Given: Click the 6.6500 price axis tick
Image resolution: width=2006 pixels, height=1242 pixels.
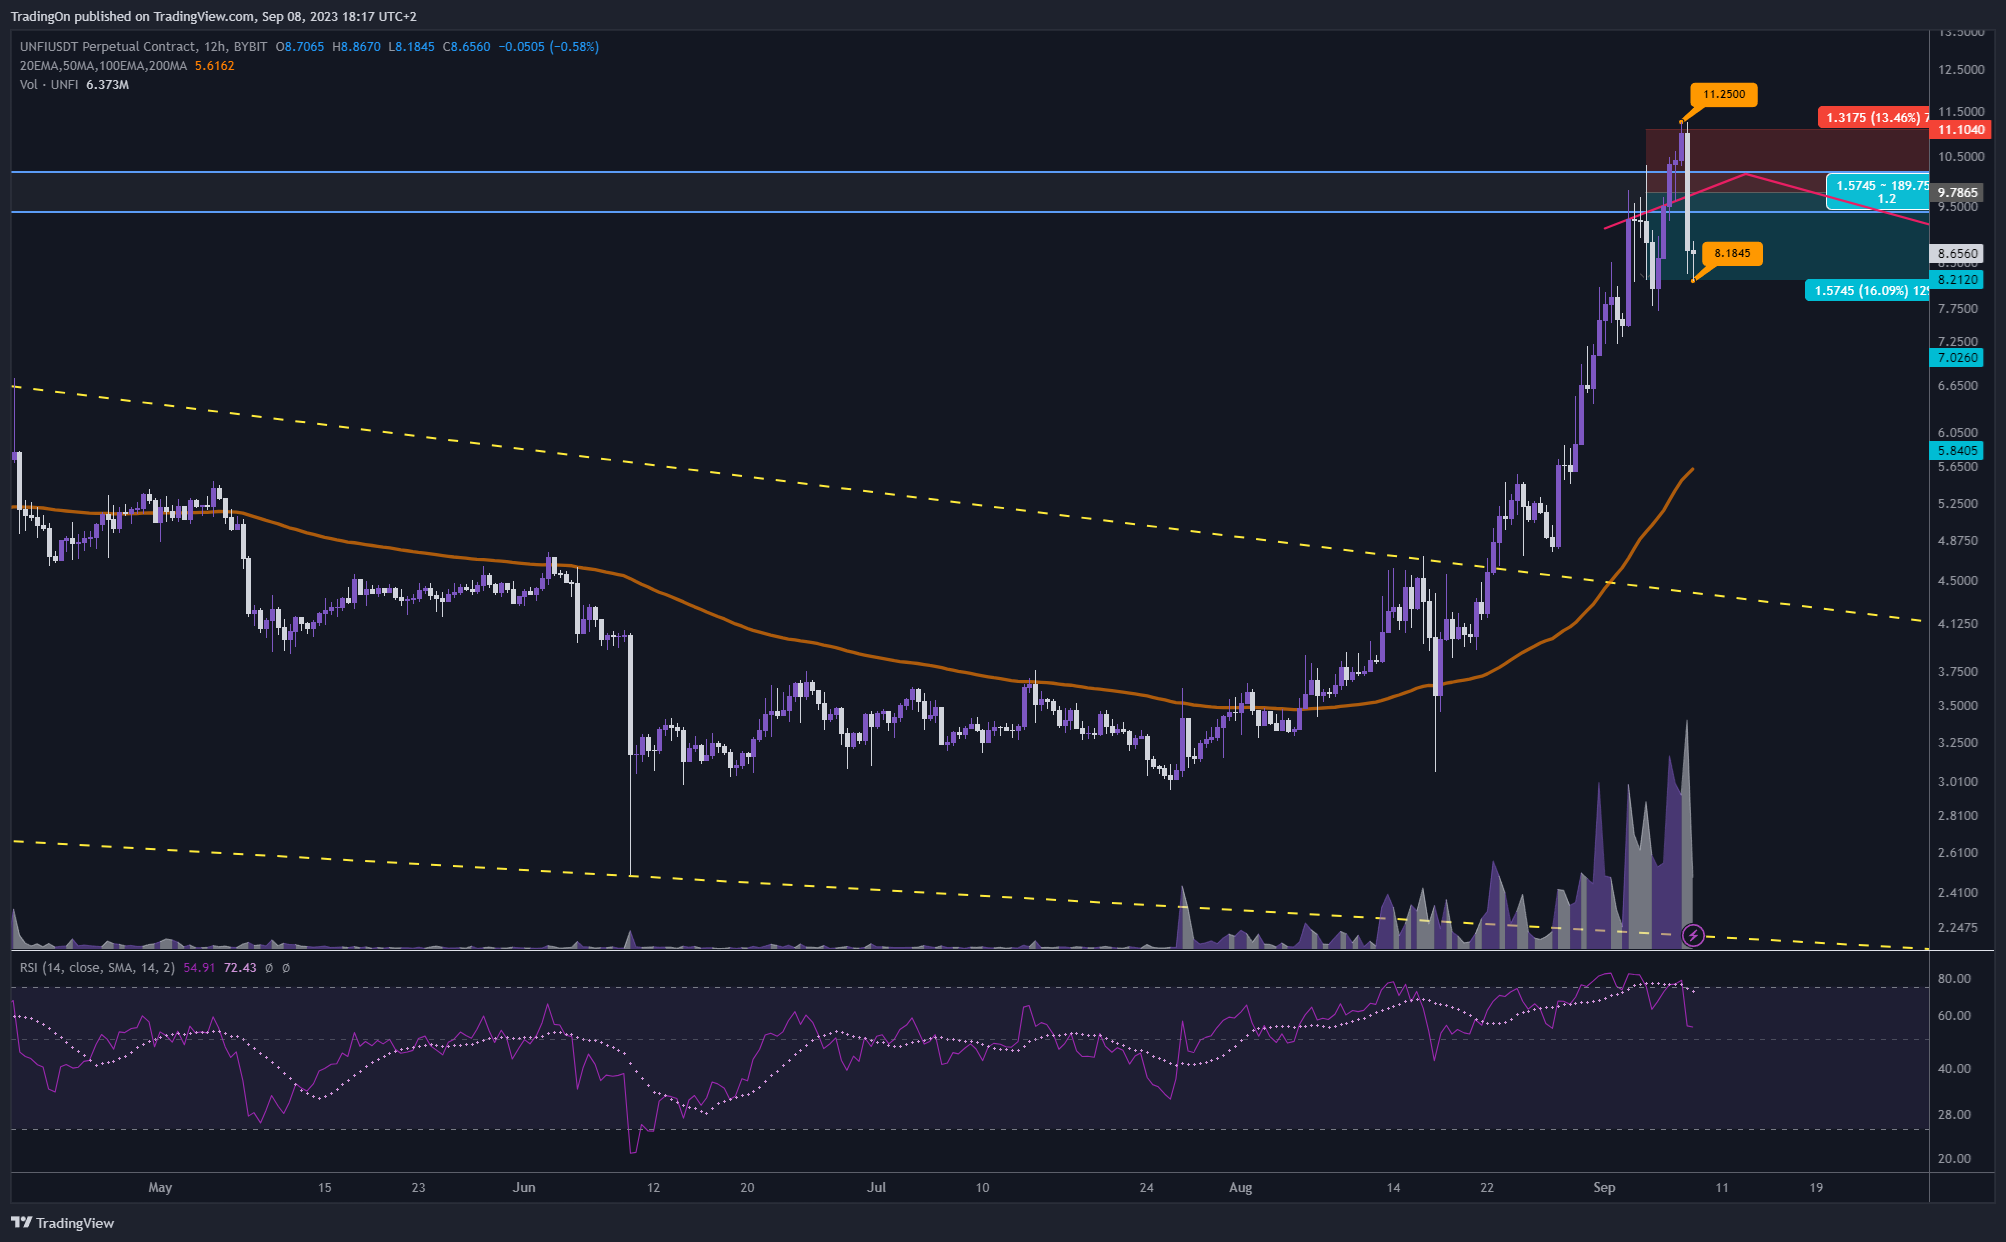Looking at the screenshot, I should pos(1957,385).
